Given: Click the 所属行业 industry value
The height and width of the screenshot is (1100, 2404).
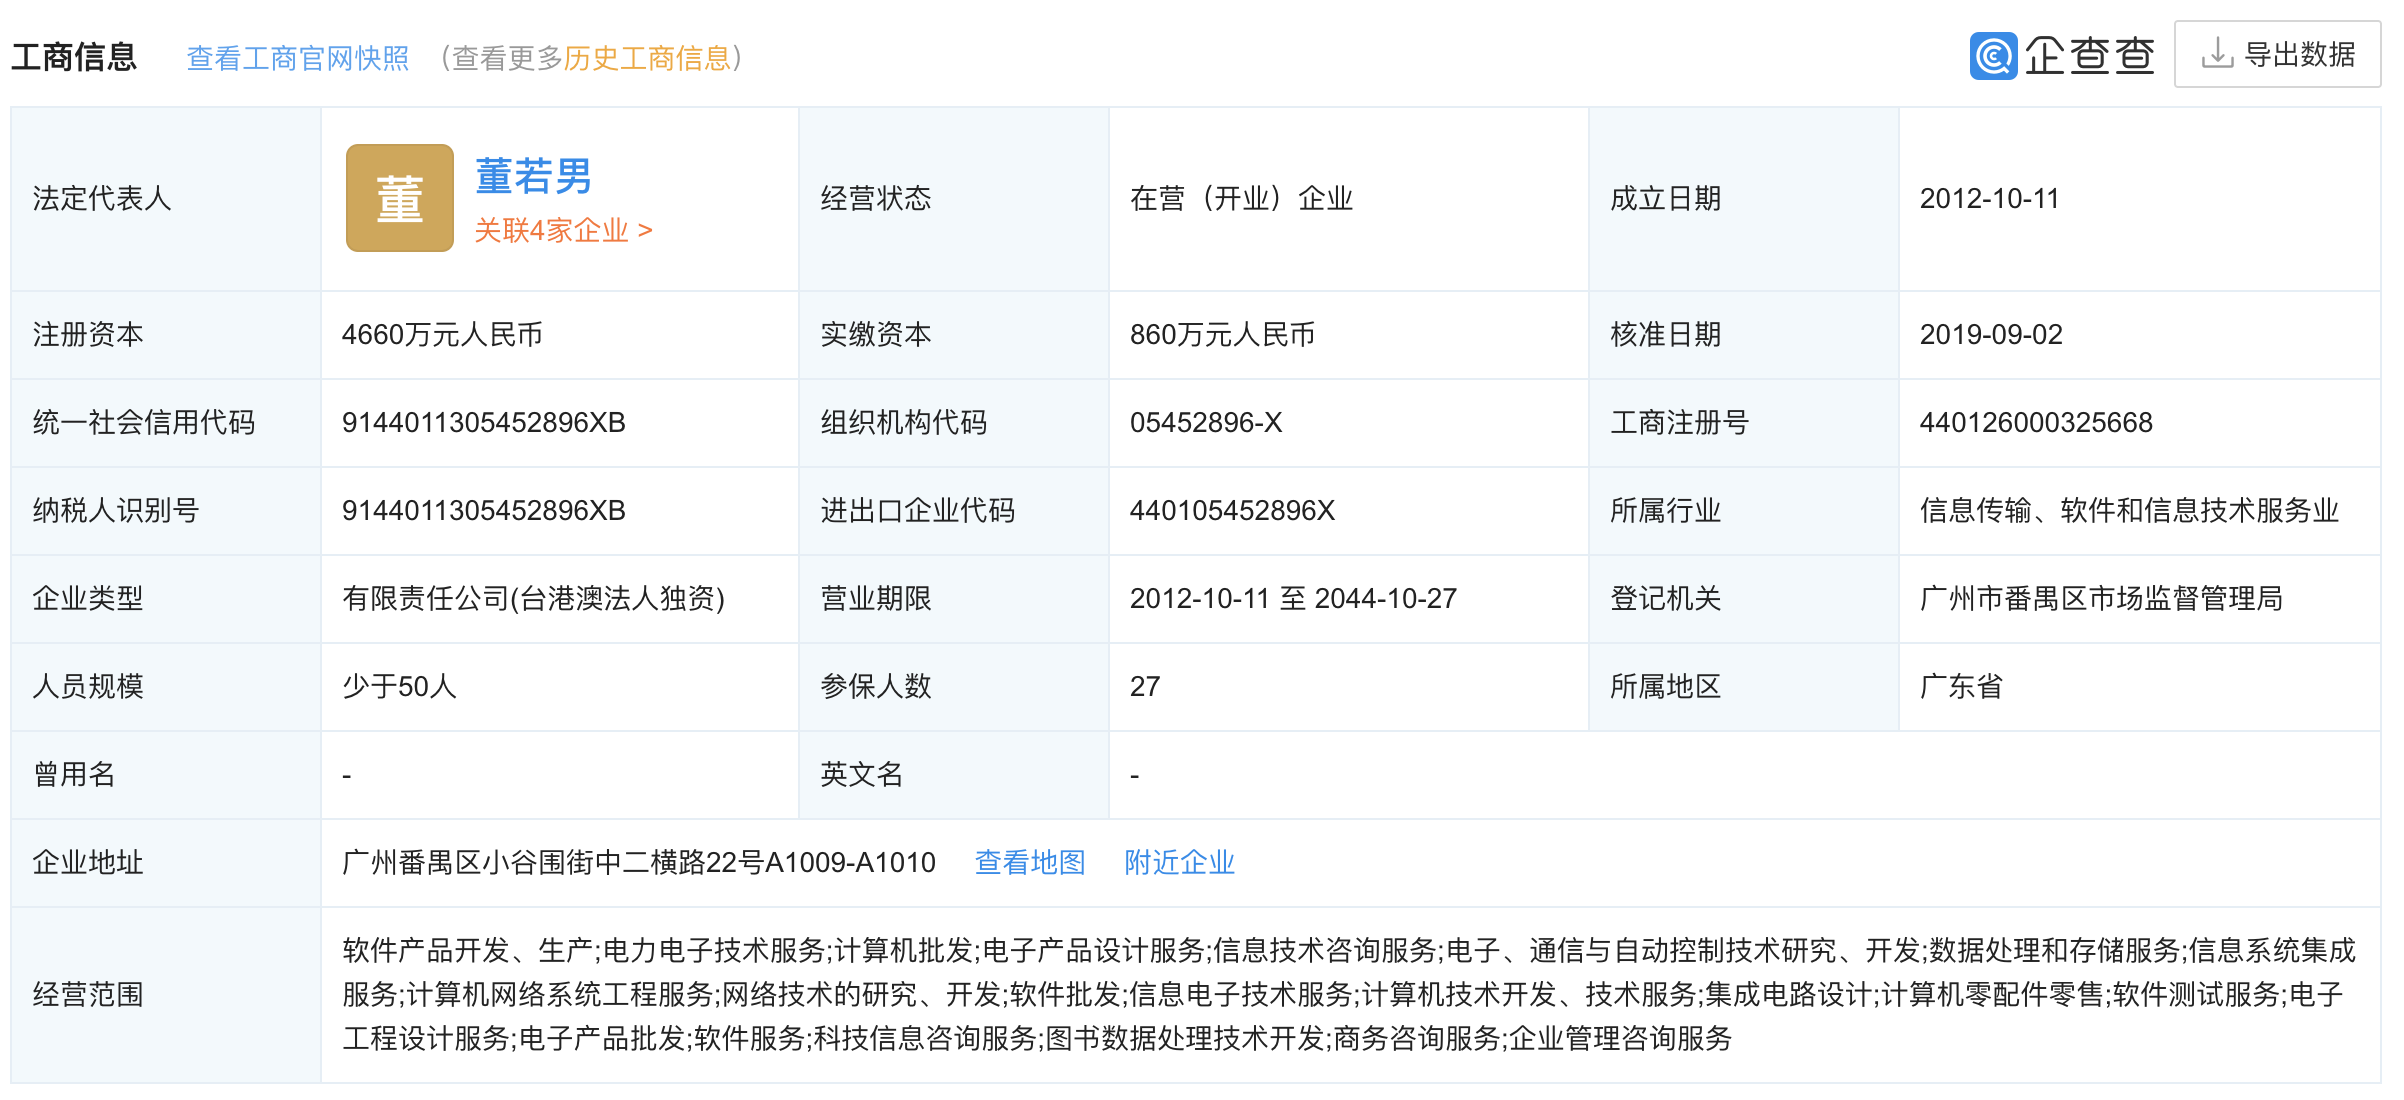Looking at the screenshot, I should [2128, 511].
